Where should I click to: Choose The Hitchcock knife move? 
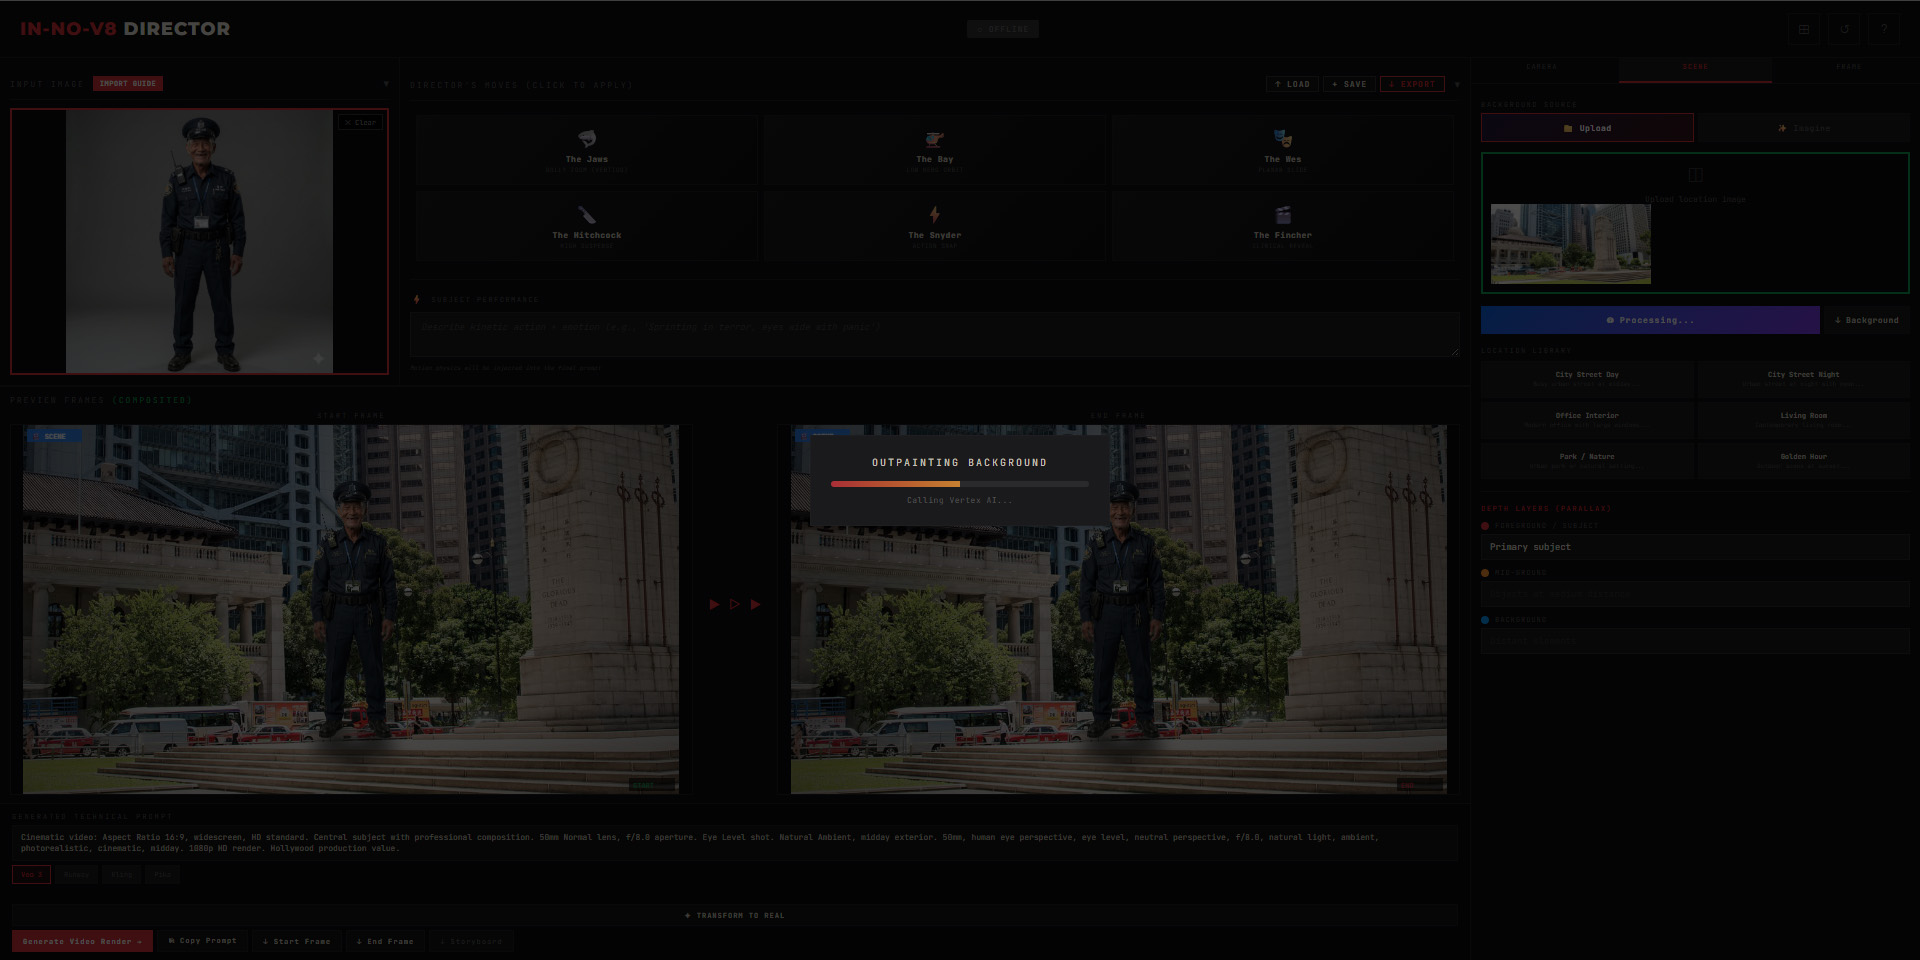tap(586, 226)
